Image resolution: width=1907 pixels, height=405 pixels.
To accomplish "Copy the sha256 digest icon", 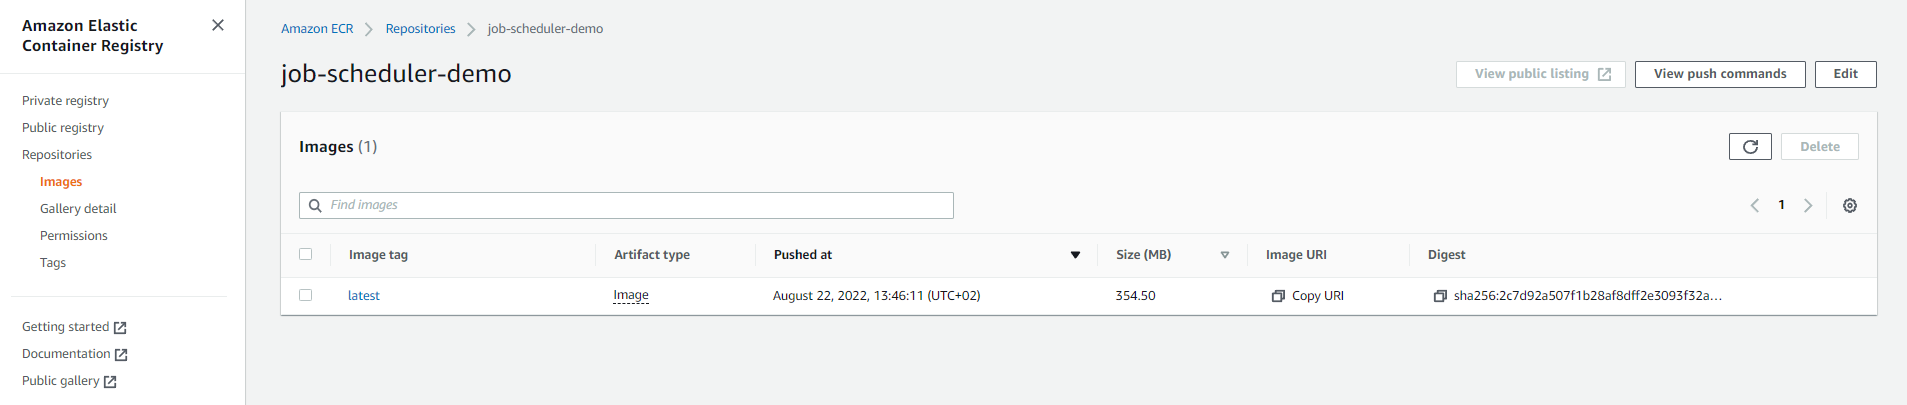I will pyautogui.click(x=1440, y=296).
